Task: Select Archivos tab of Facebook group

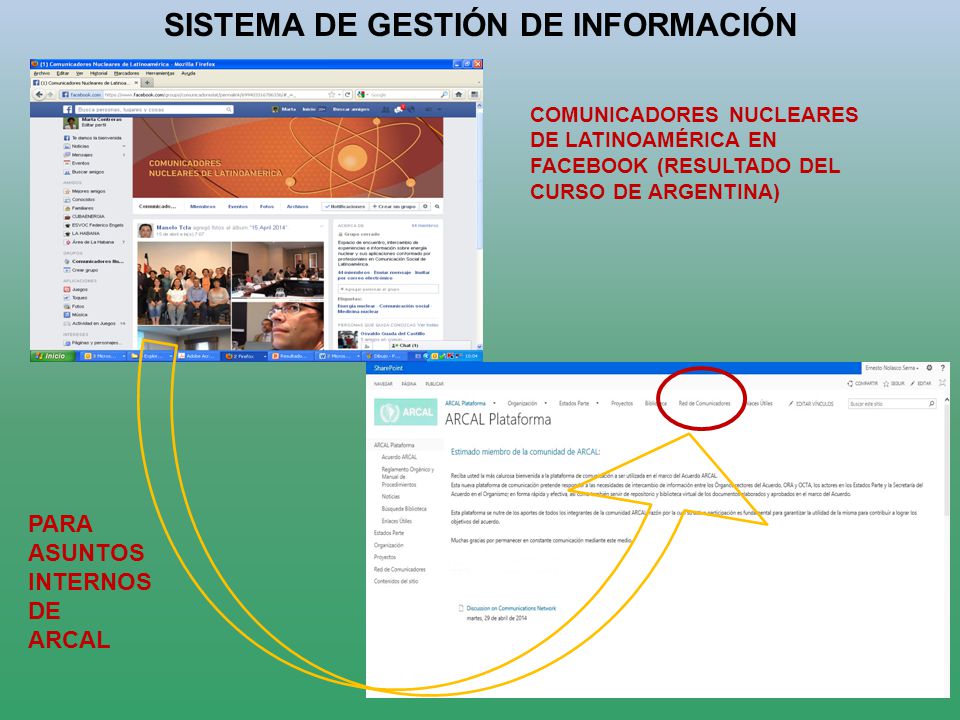Action: click(298, 206)
